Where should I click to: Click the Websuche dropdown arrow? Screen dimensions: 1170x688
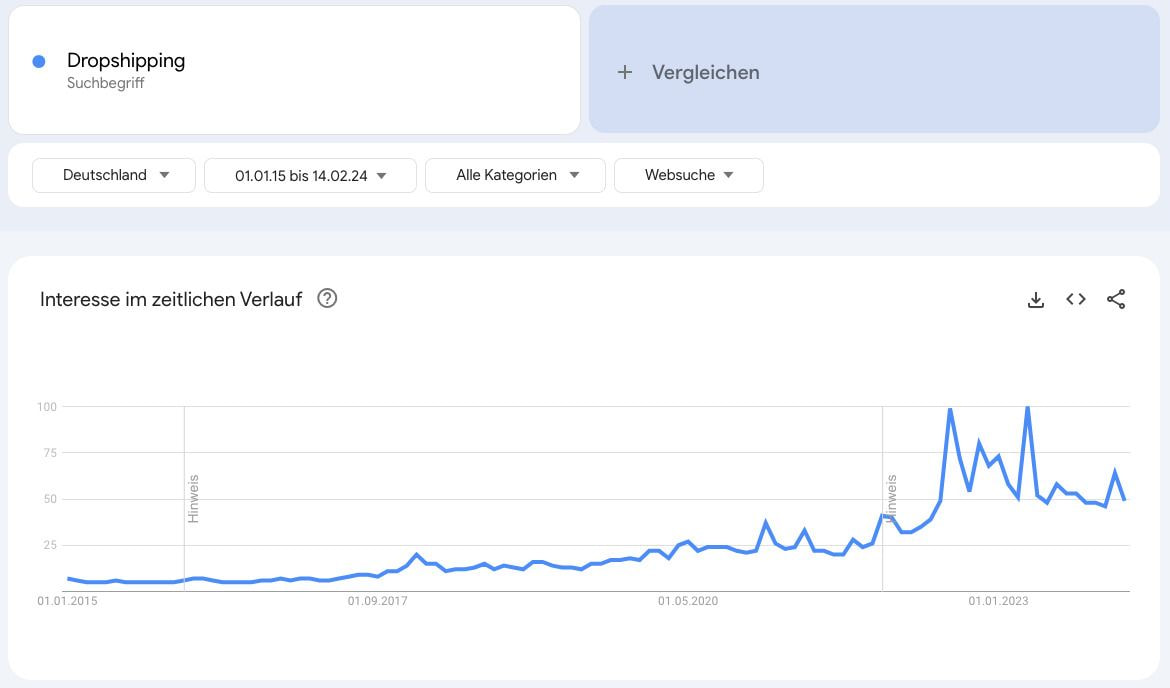click(x=728, y=175)
